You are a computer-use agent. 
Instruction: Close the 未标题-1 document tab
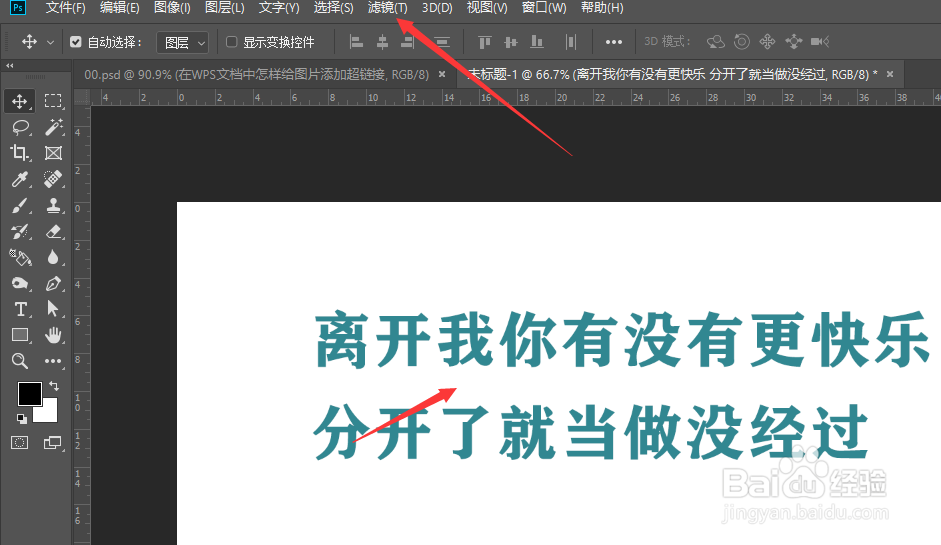point(890,74)
